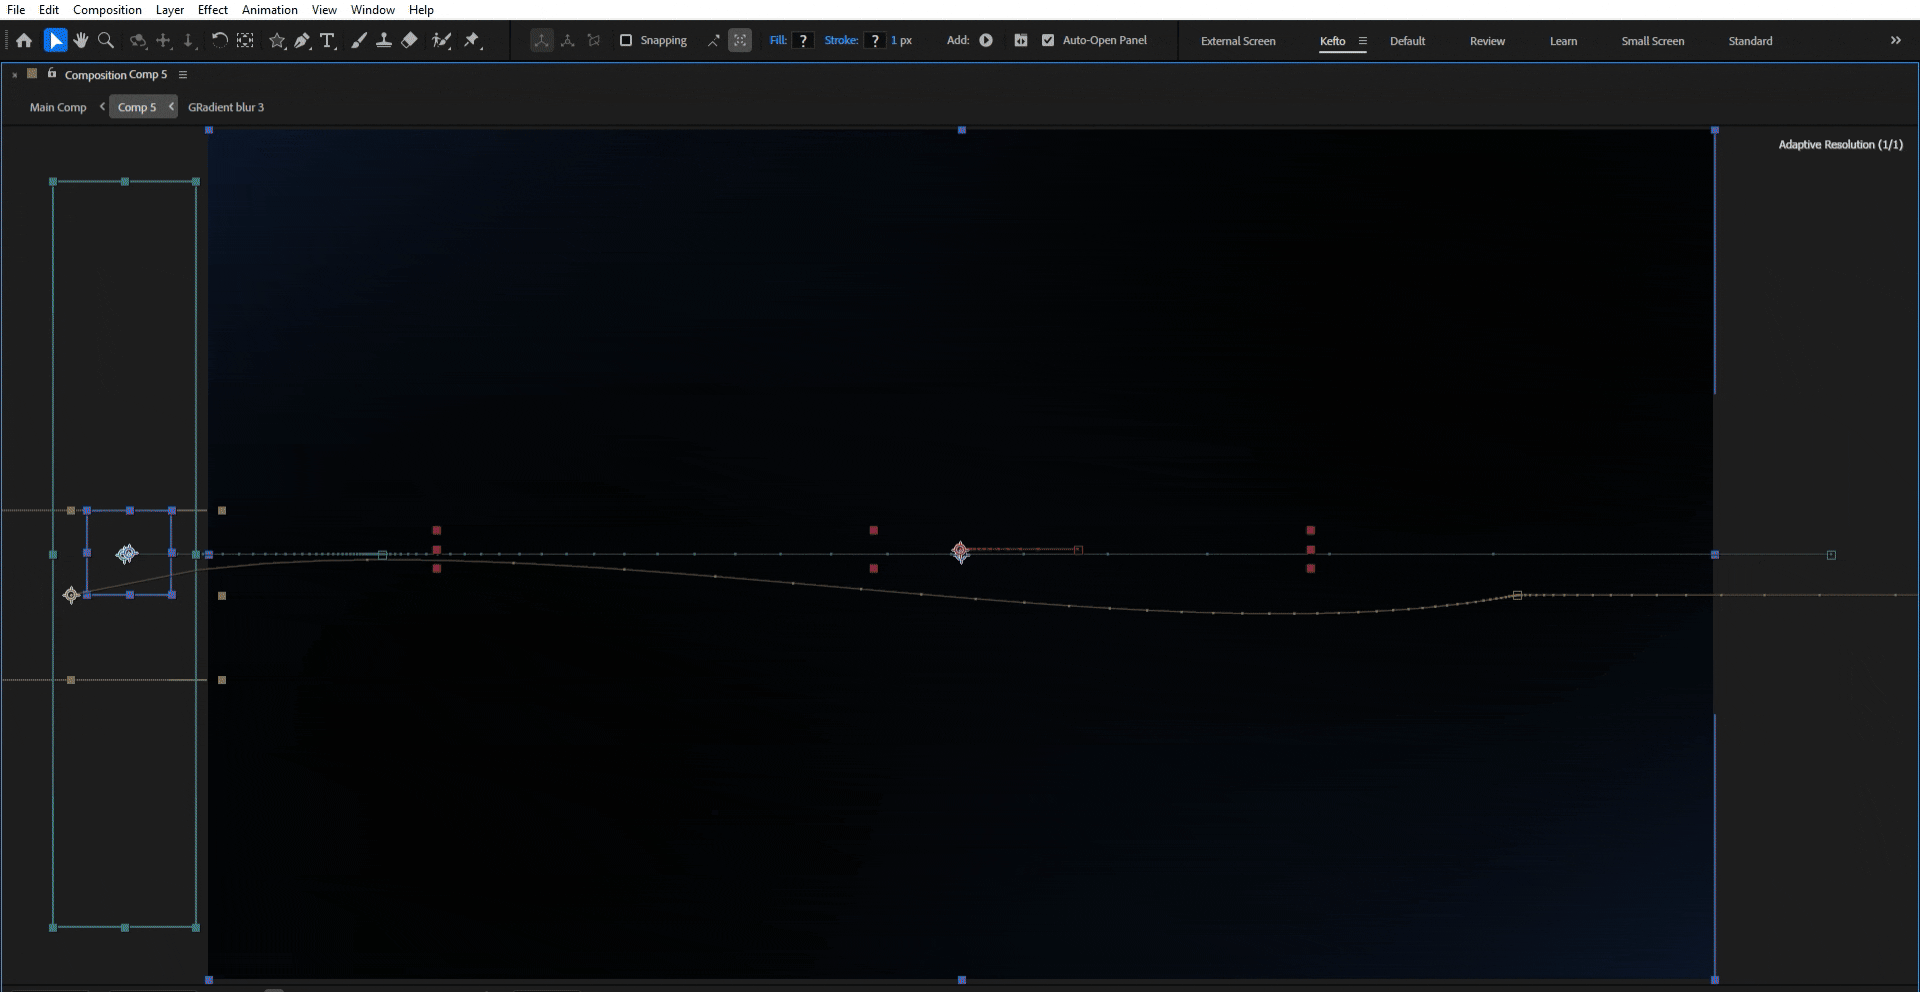The image size is (1920, 992).
Task: Open the Layer menu
Action: click(x=170, y=10)
